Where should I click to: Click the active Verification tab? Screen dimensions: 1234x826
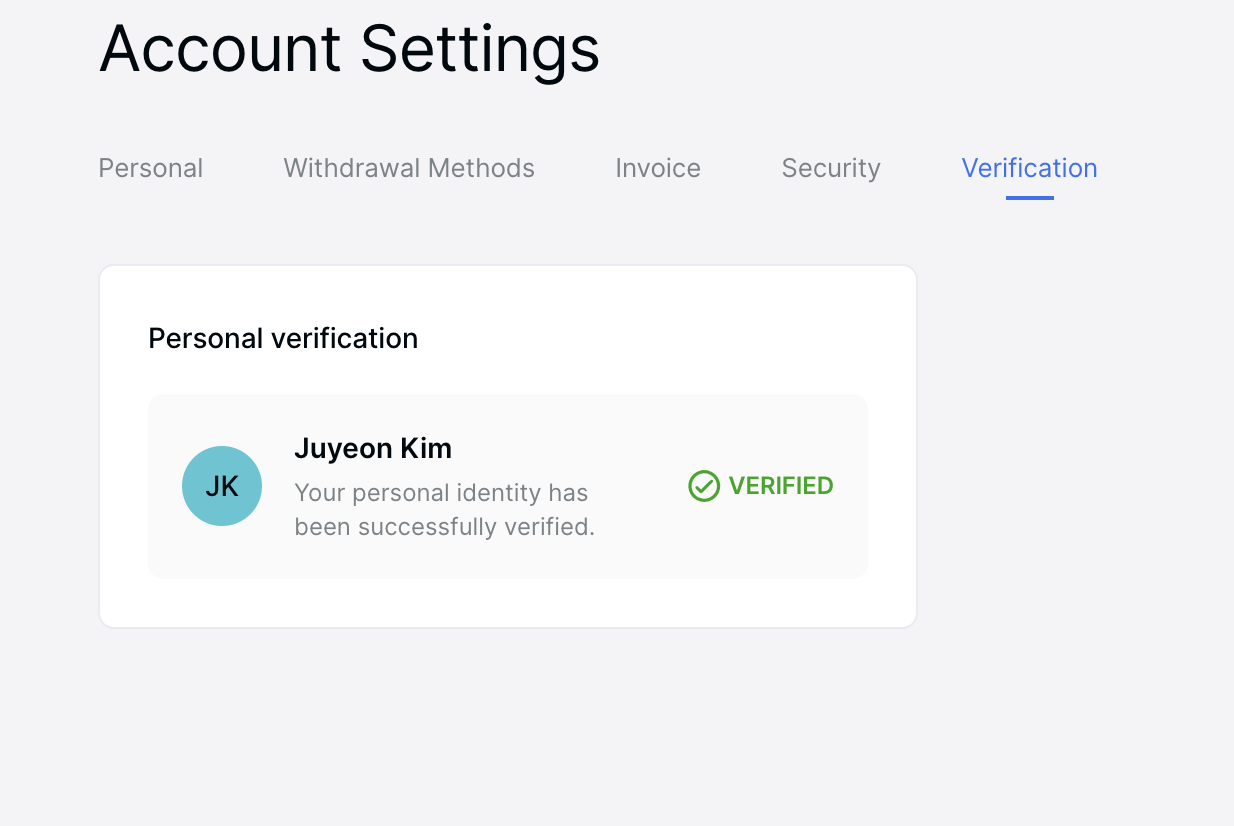coord(1030,168)
